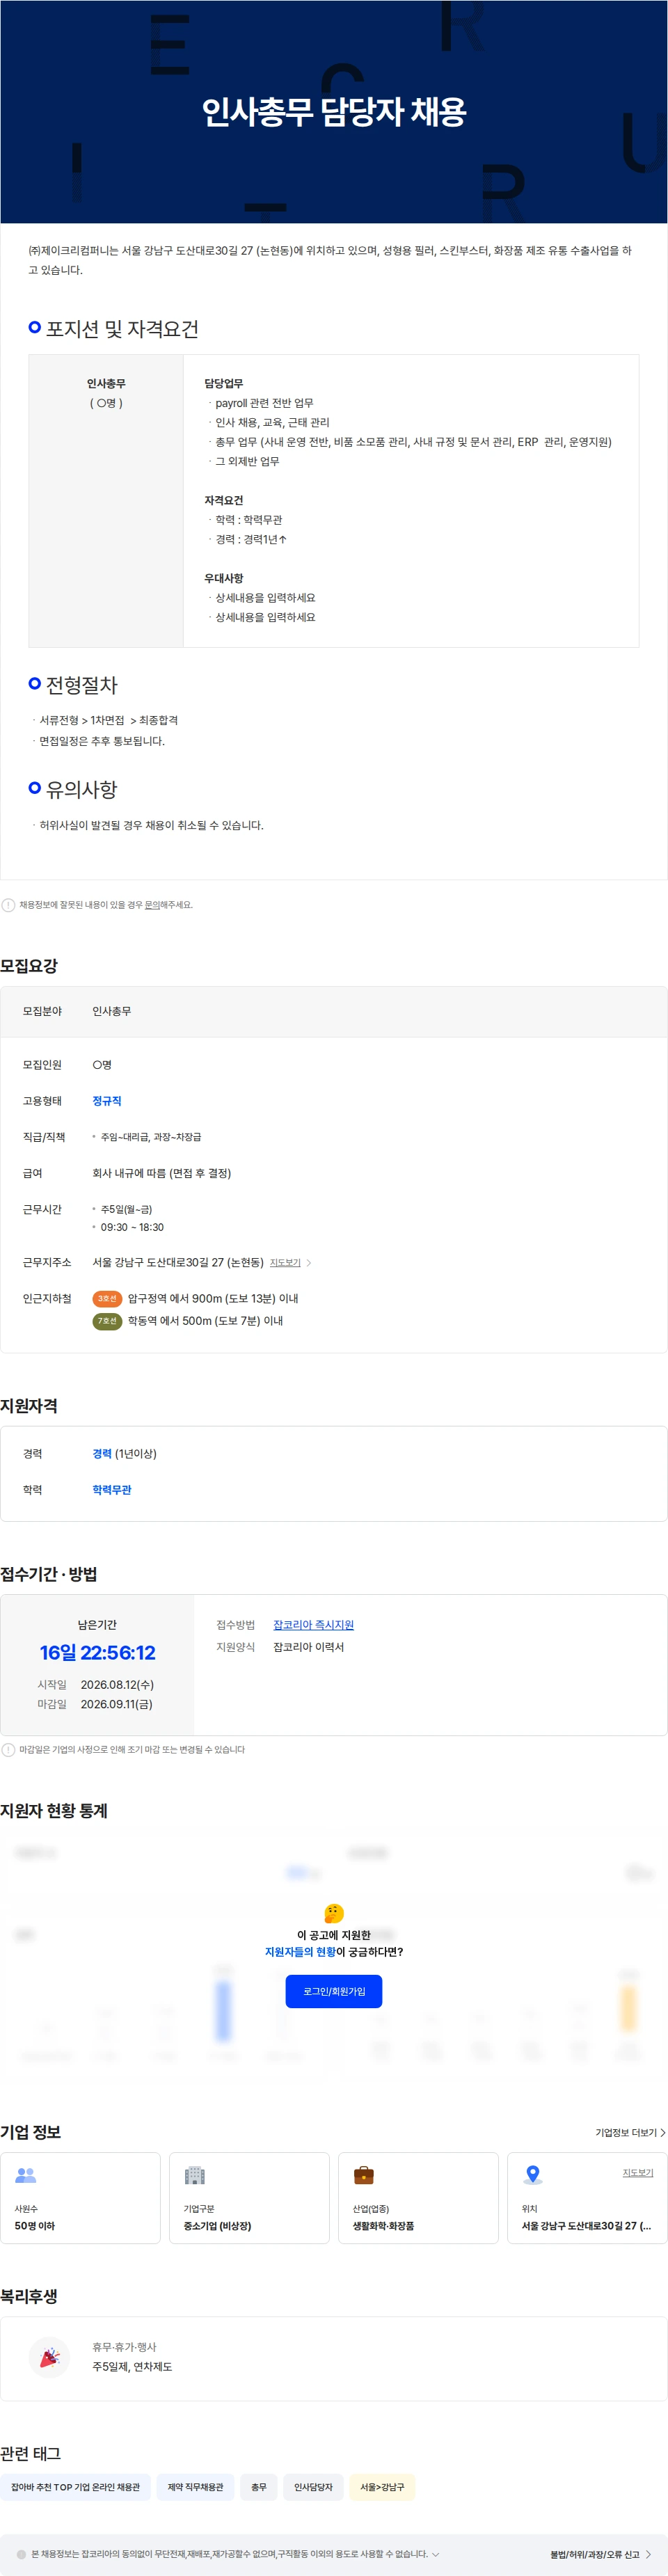
Task: Click the 로그인/회원가입 button
Action: tap(333, 1990)
